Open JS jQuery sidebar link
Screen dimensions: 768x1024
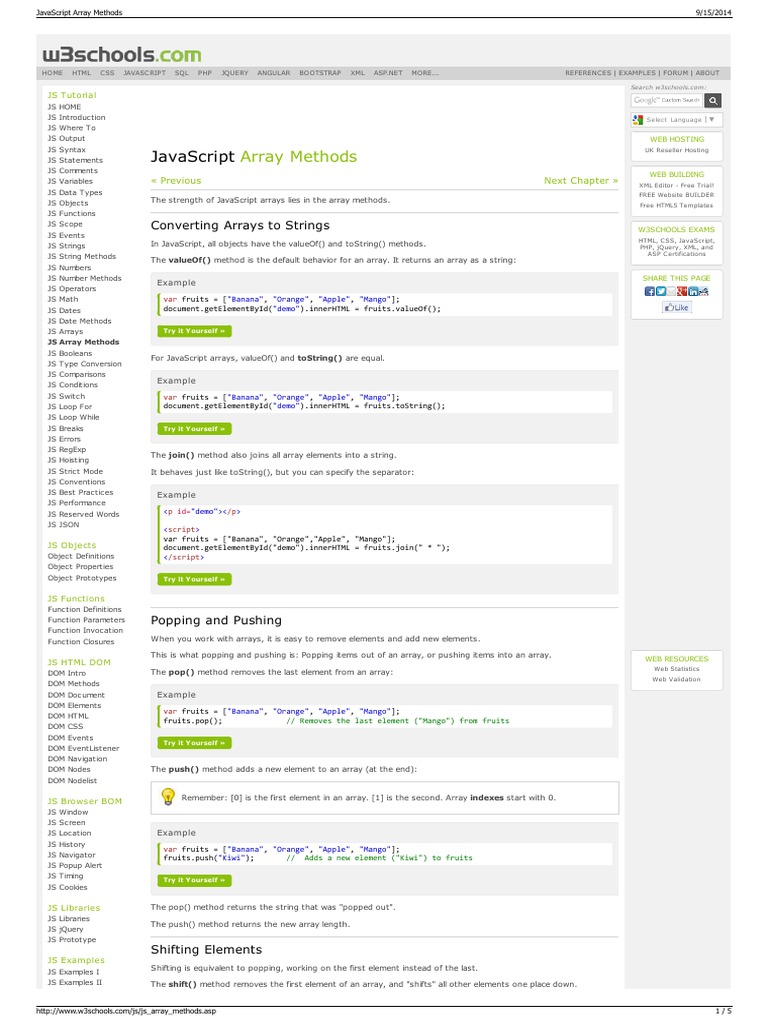point(65,929)
